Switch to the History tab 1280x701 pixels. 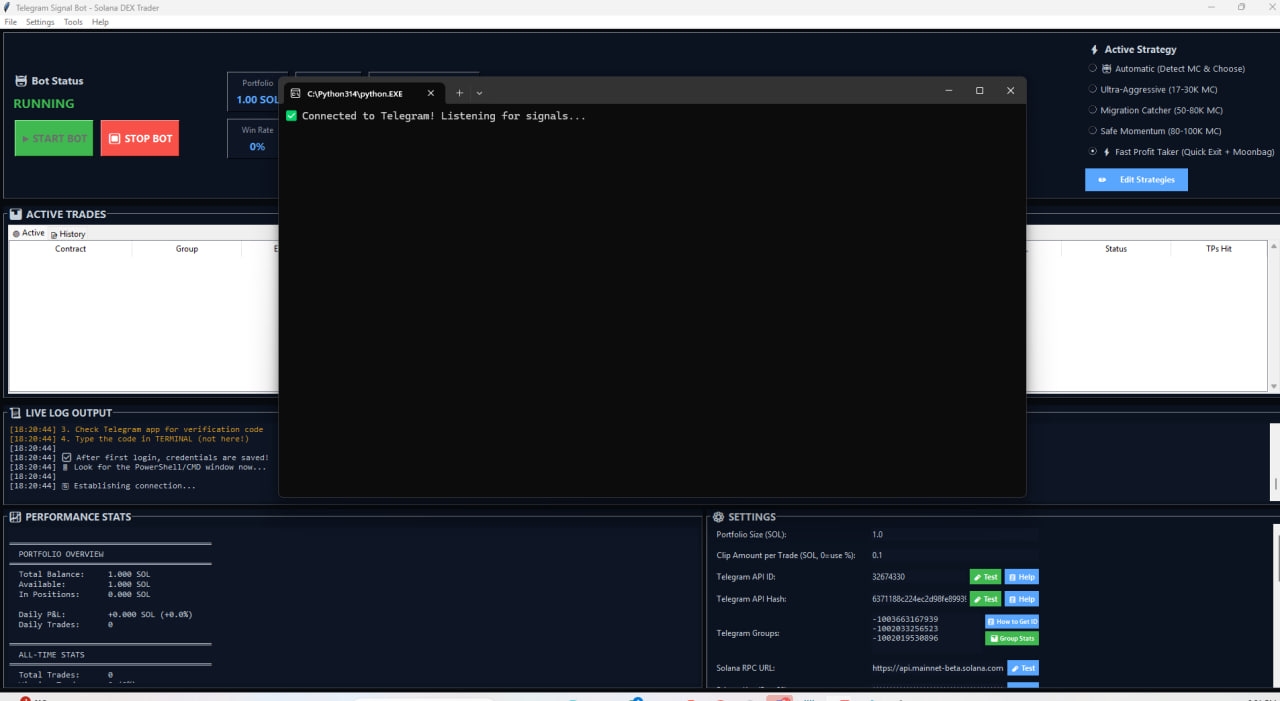(68, 234)
